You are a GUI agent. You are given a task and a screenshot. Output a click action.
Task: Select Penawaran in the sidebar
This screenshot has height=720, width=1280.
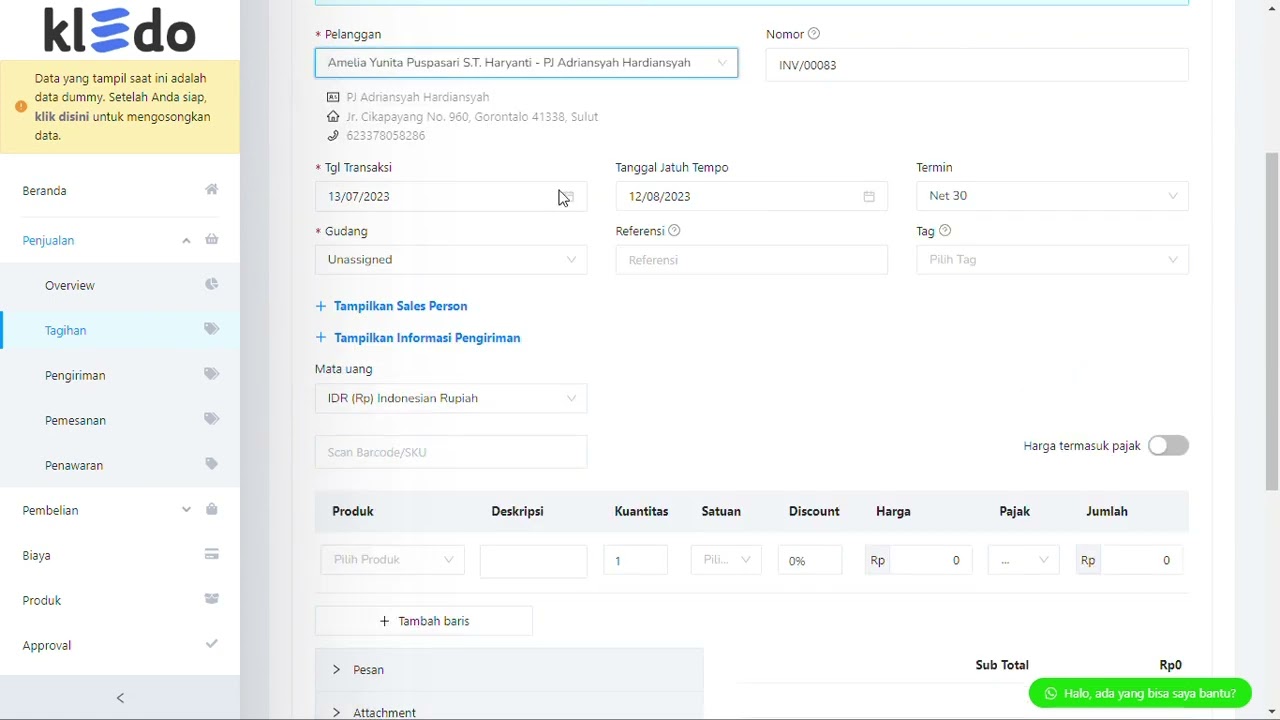coord(74,465)
